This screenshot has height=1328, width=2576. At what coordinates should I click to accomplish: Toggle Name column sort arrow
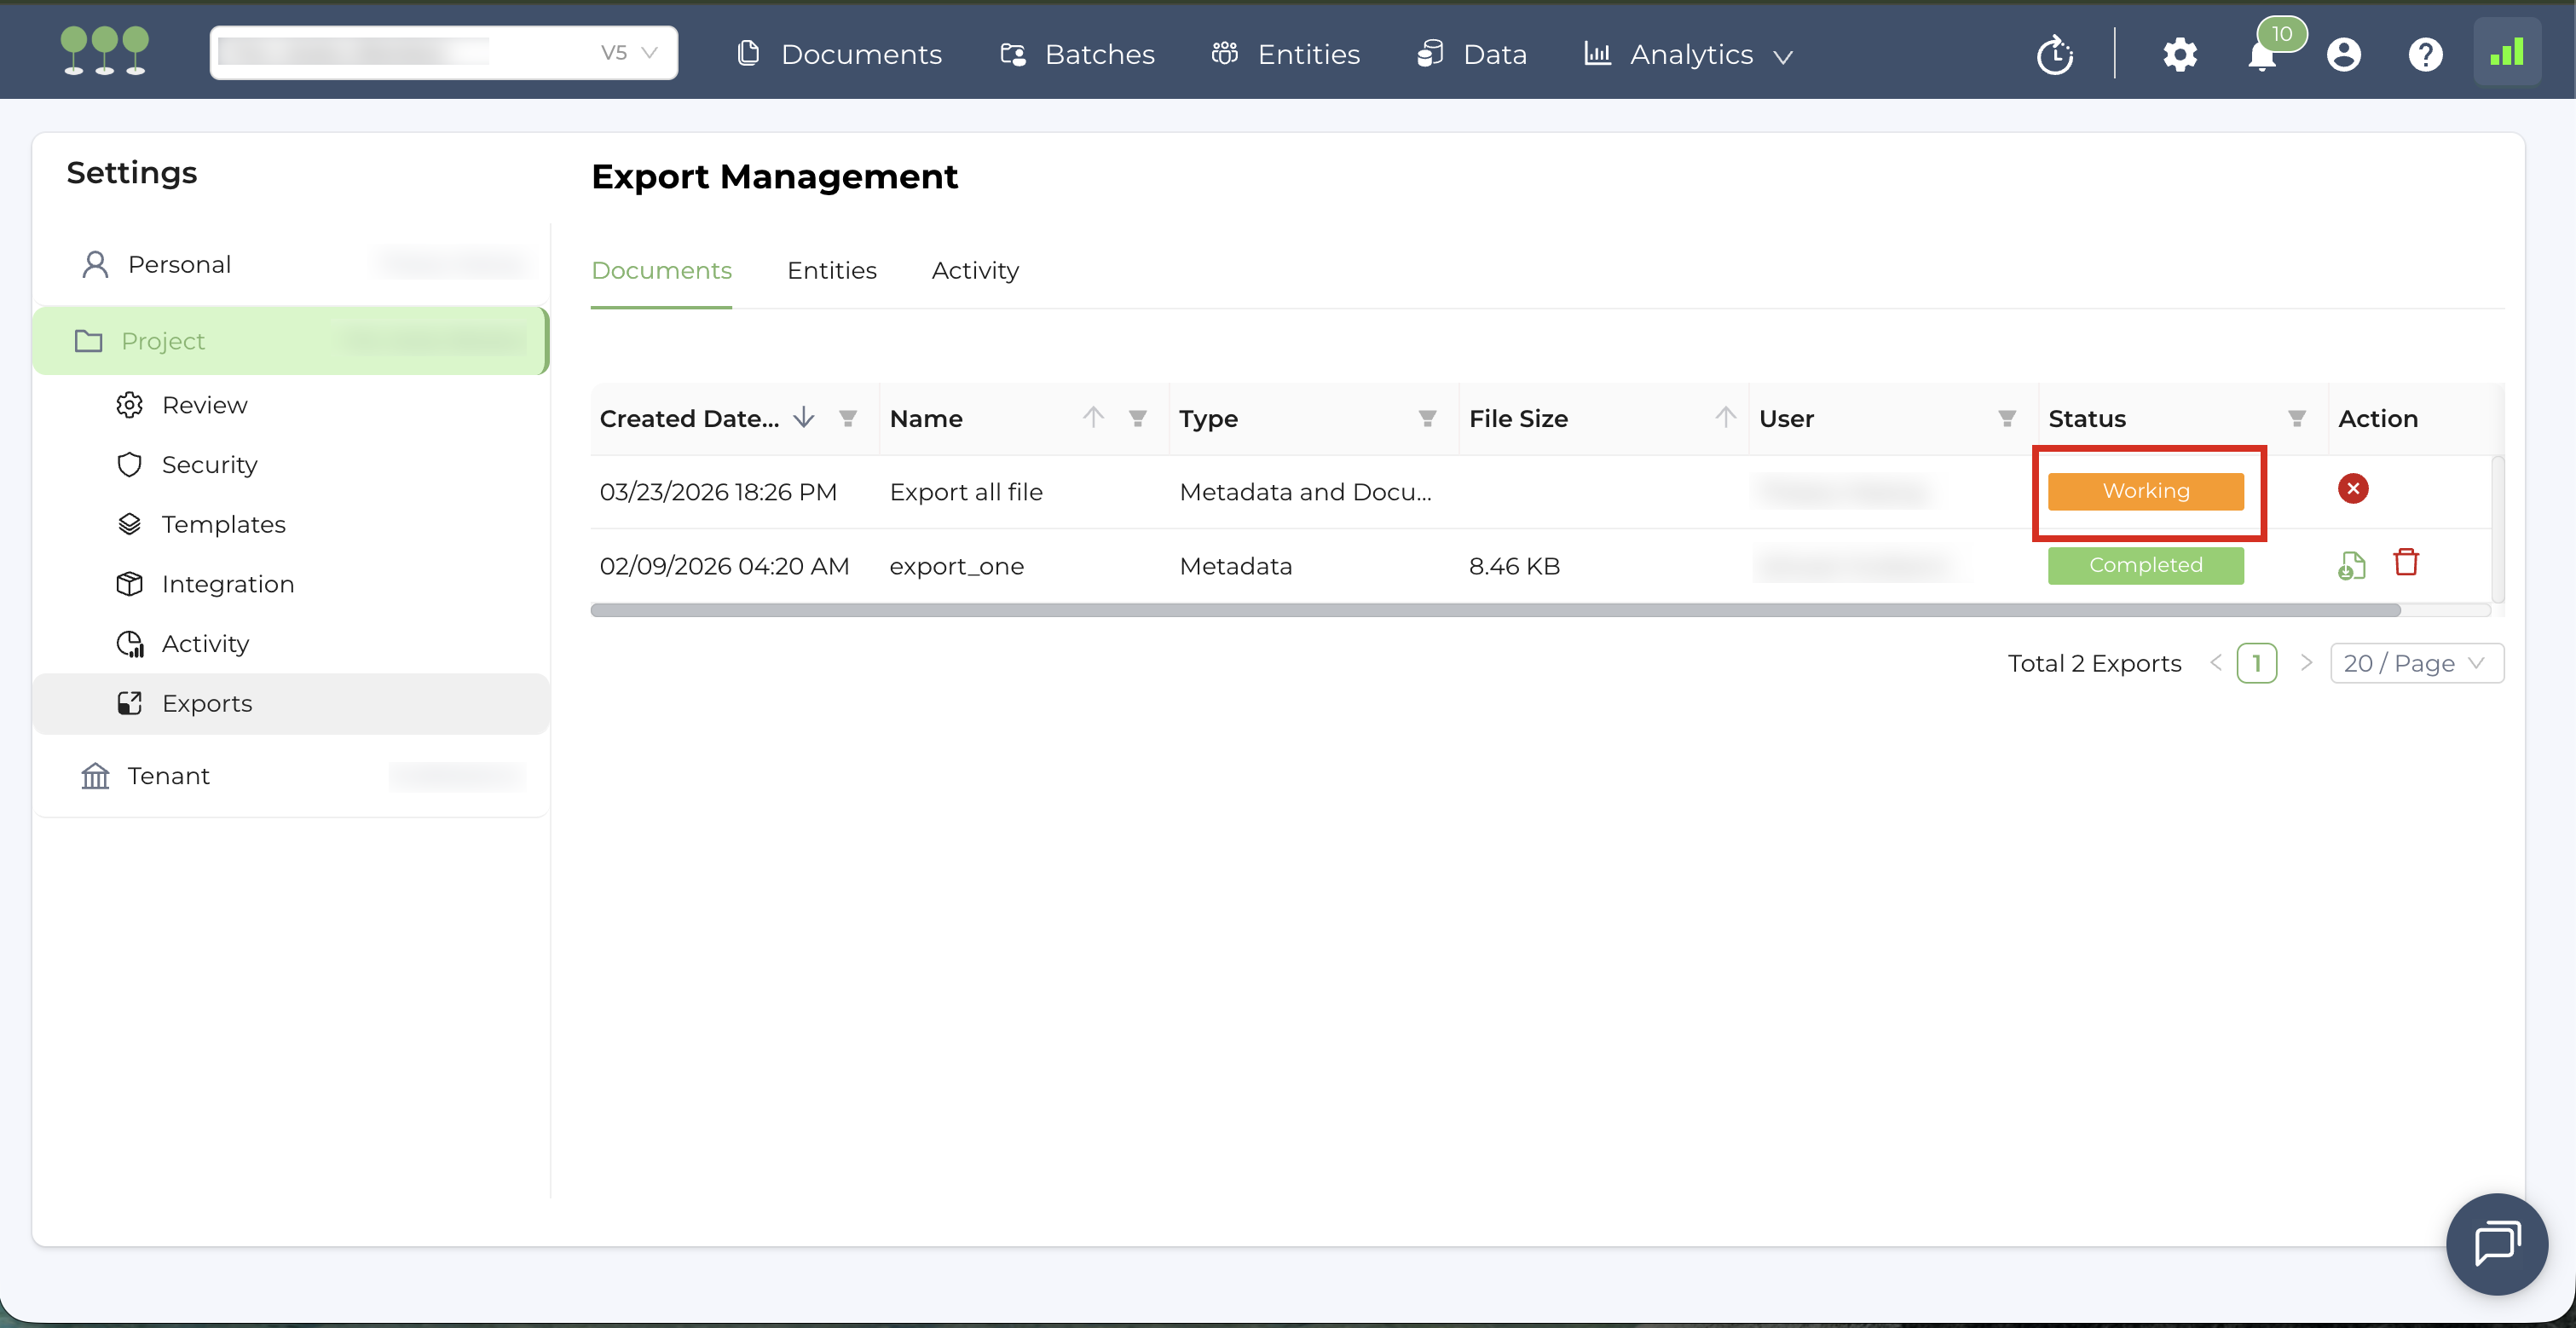pyautogui.click(x=1092, y=418)
